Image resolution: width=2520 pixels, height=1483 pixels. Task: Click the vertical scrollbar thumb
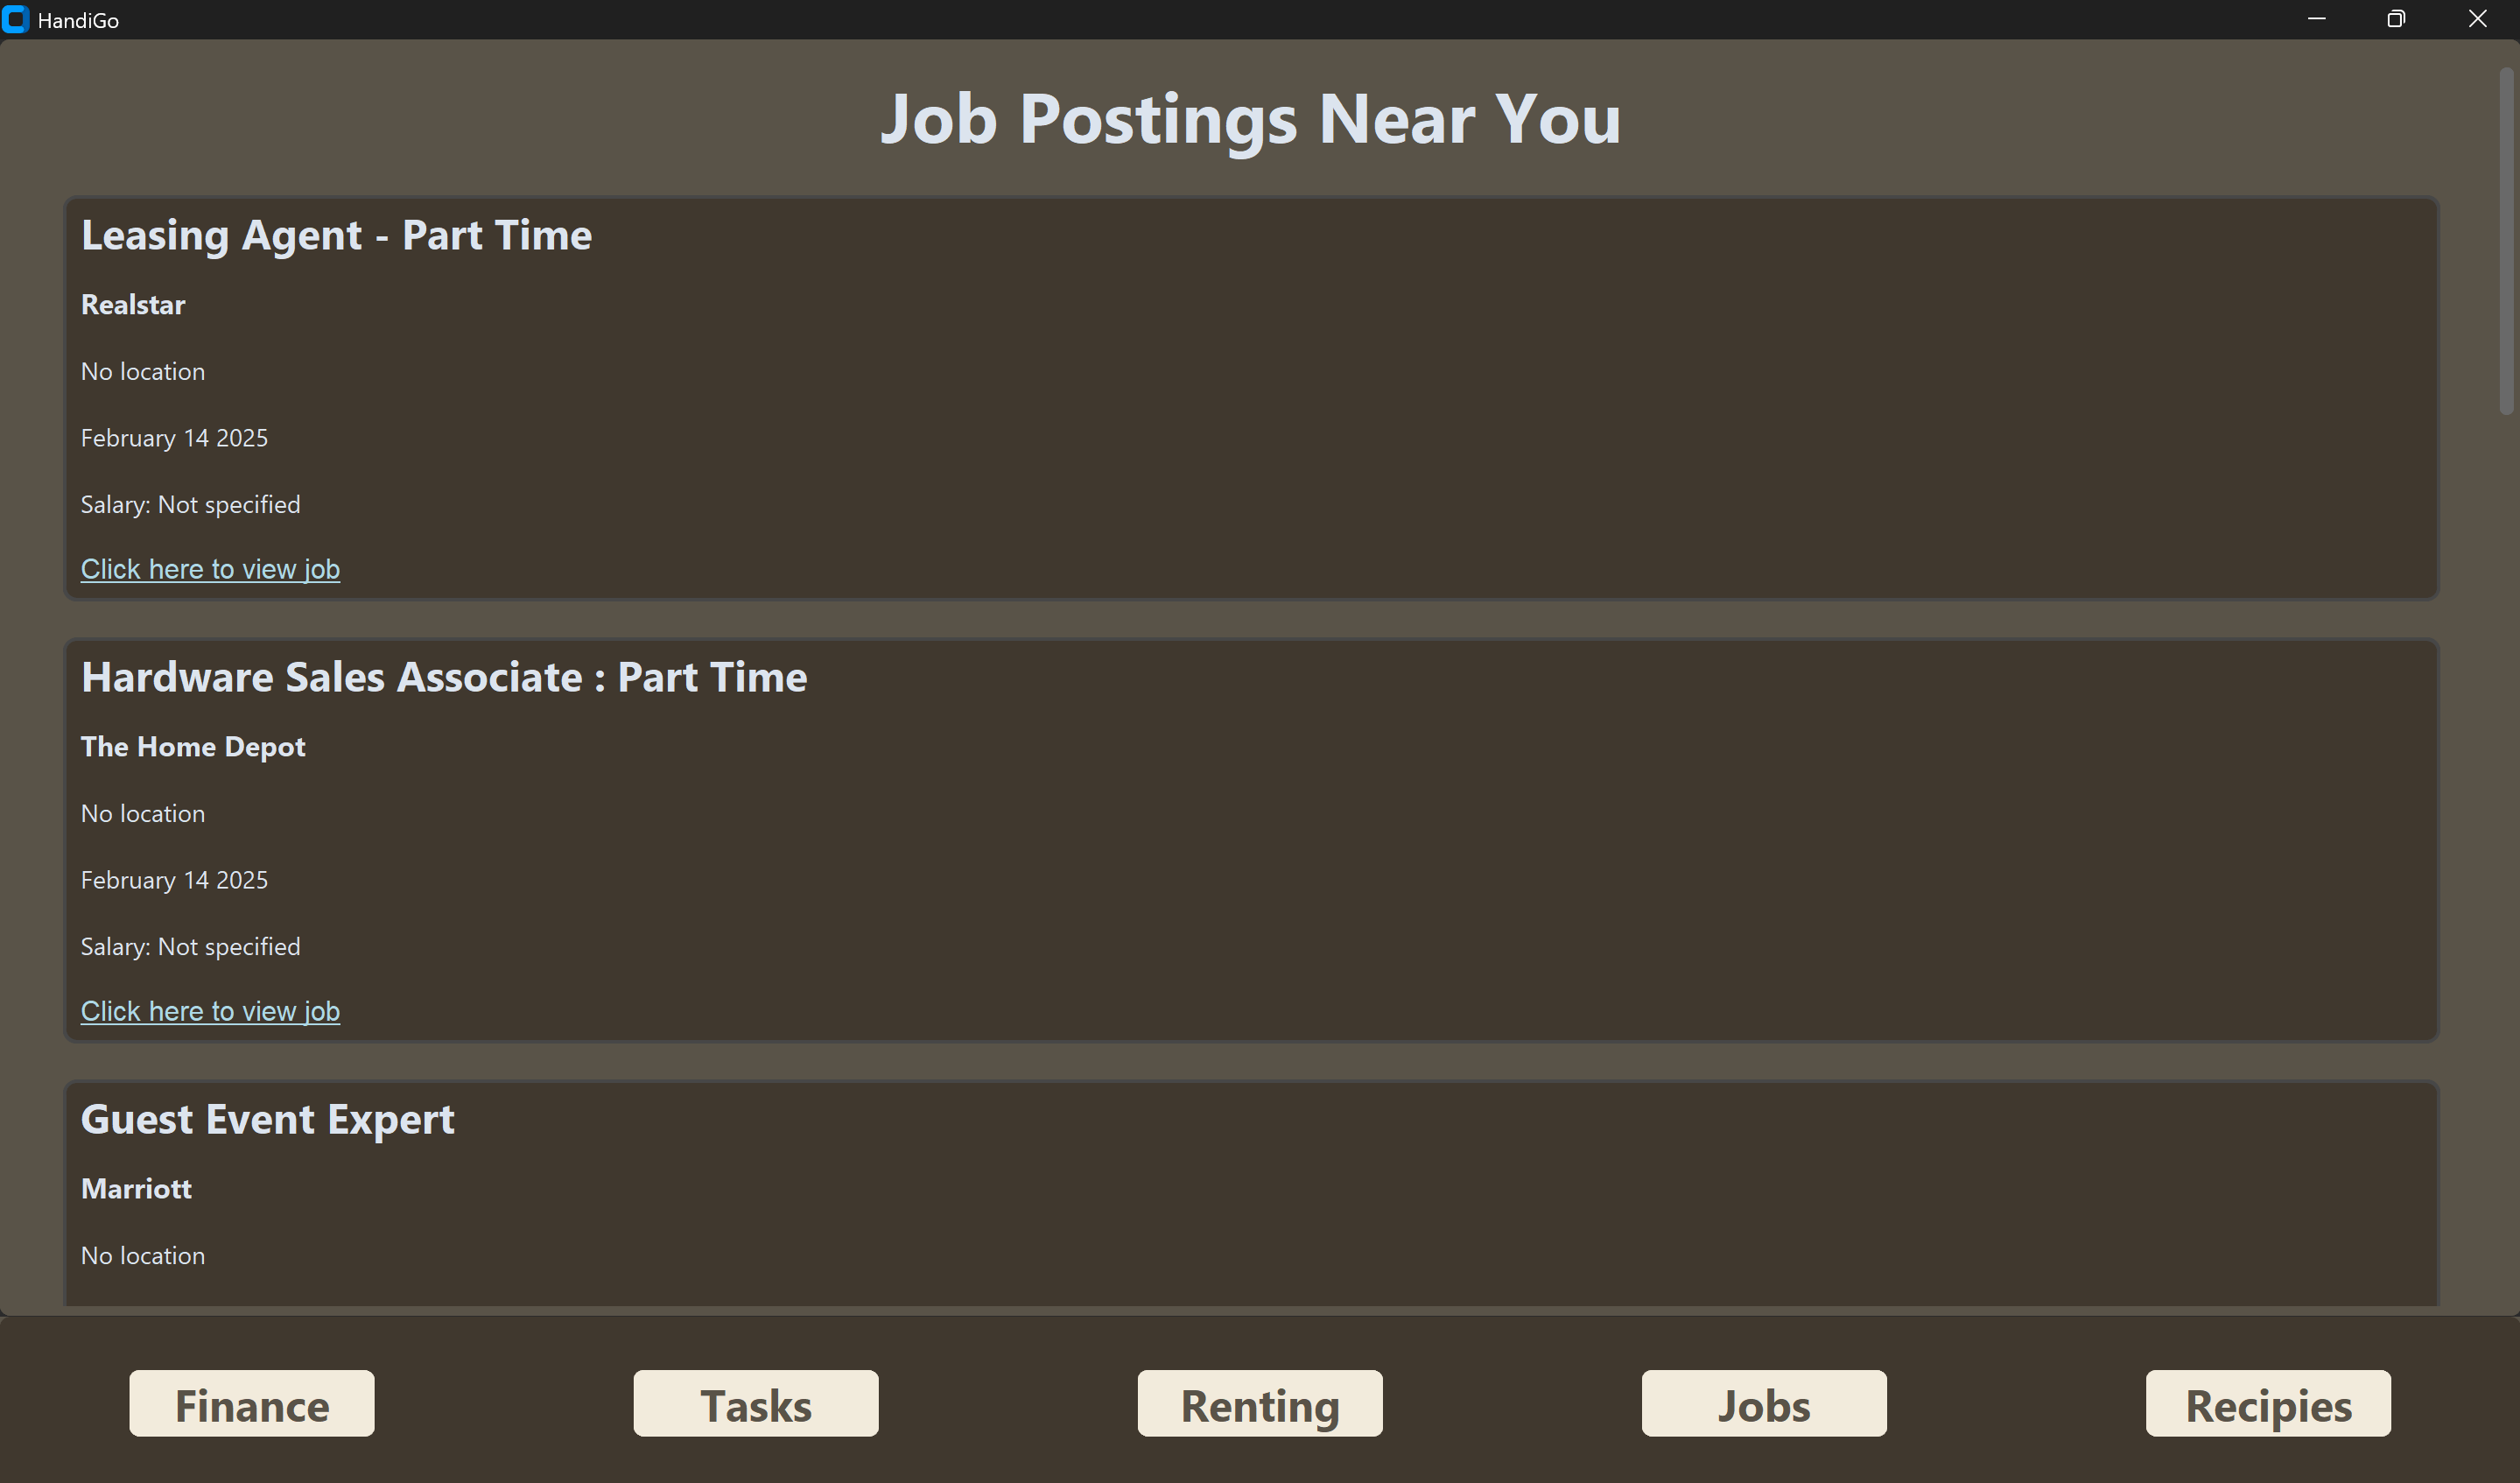coord(2505,240)
